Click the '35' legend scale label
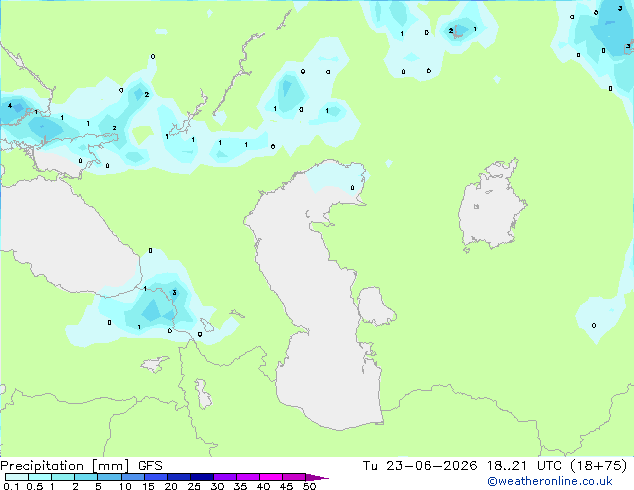The height and width of the screenshot is (490, 634). click(241, 486)
